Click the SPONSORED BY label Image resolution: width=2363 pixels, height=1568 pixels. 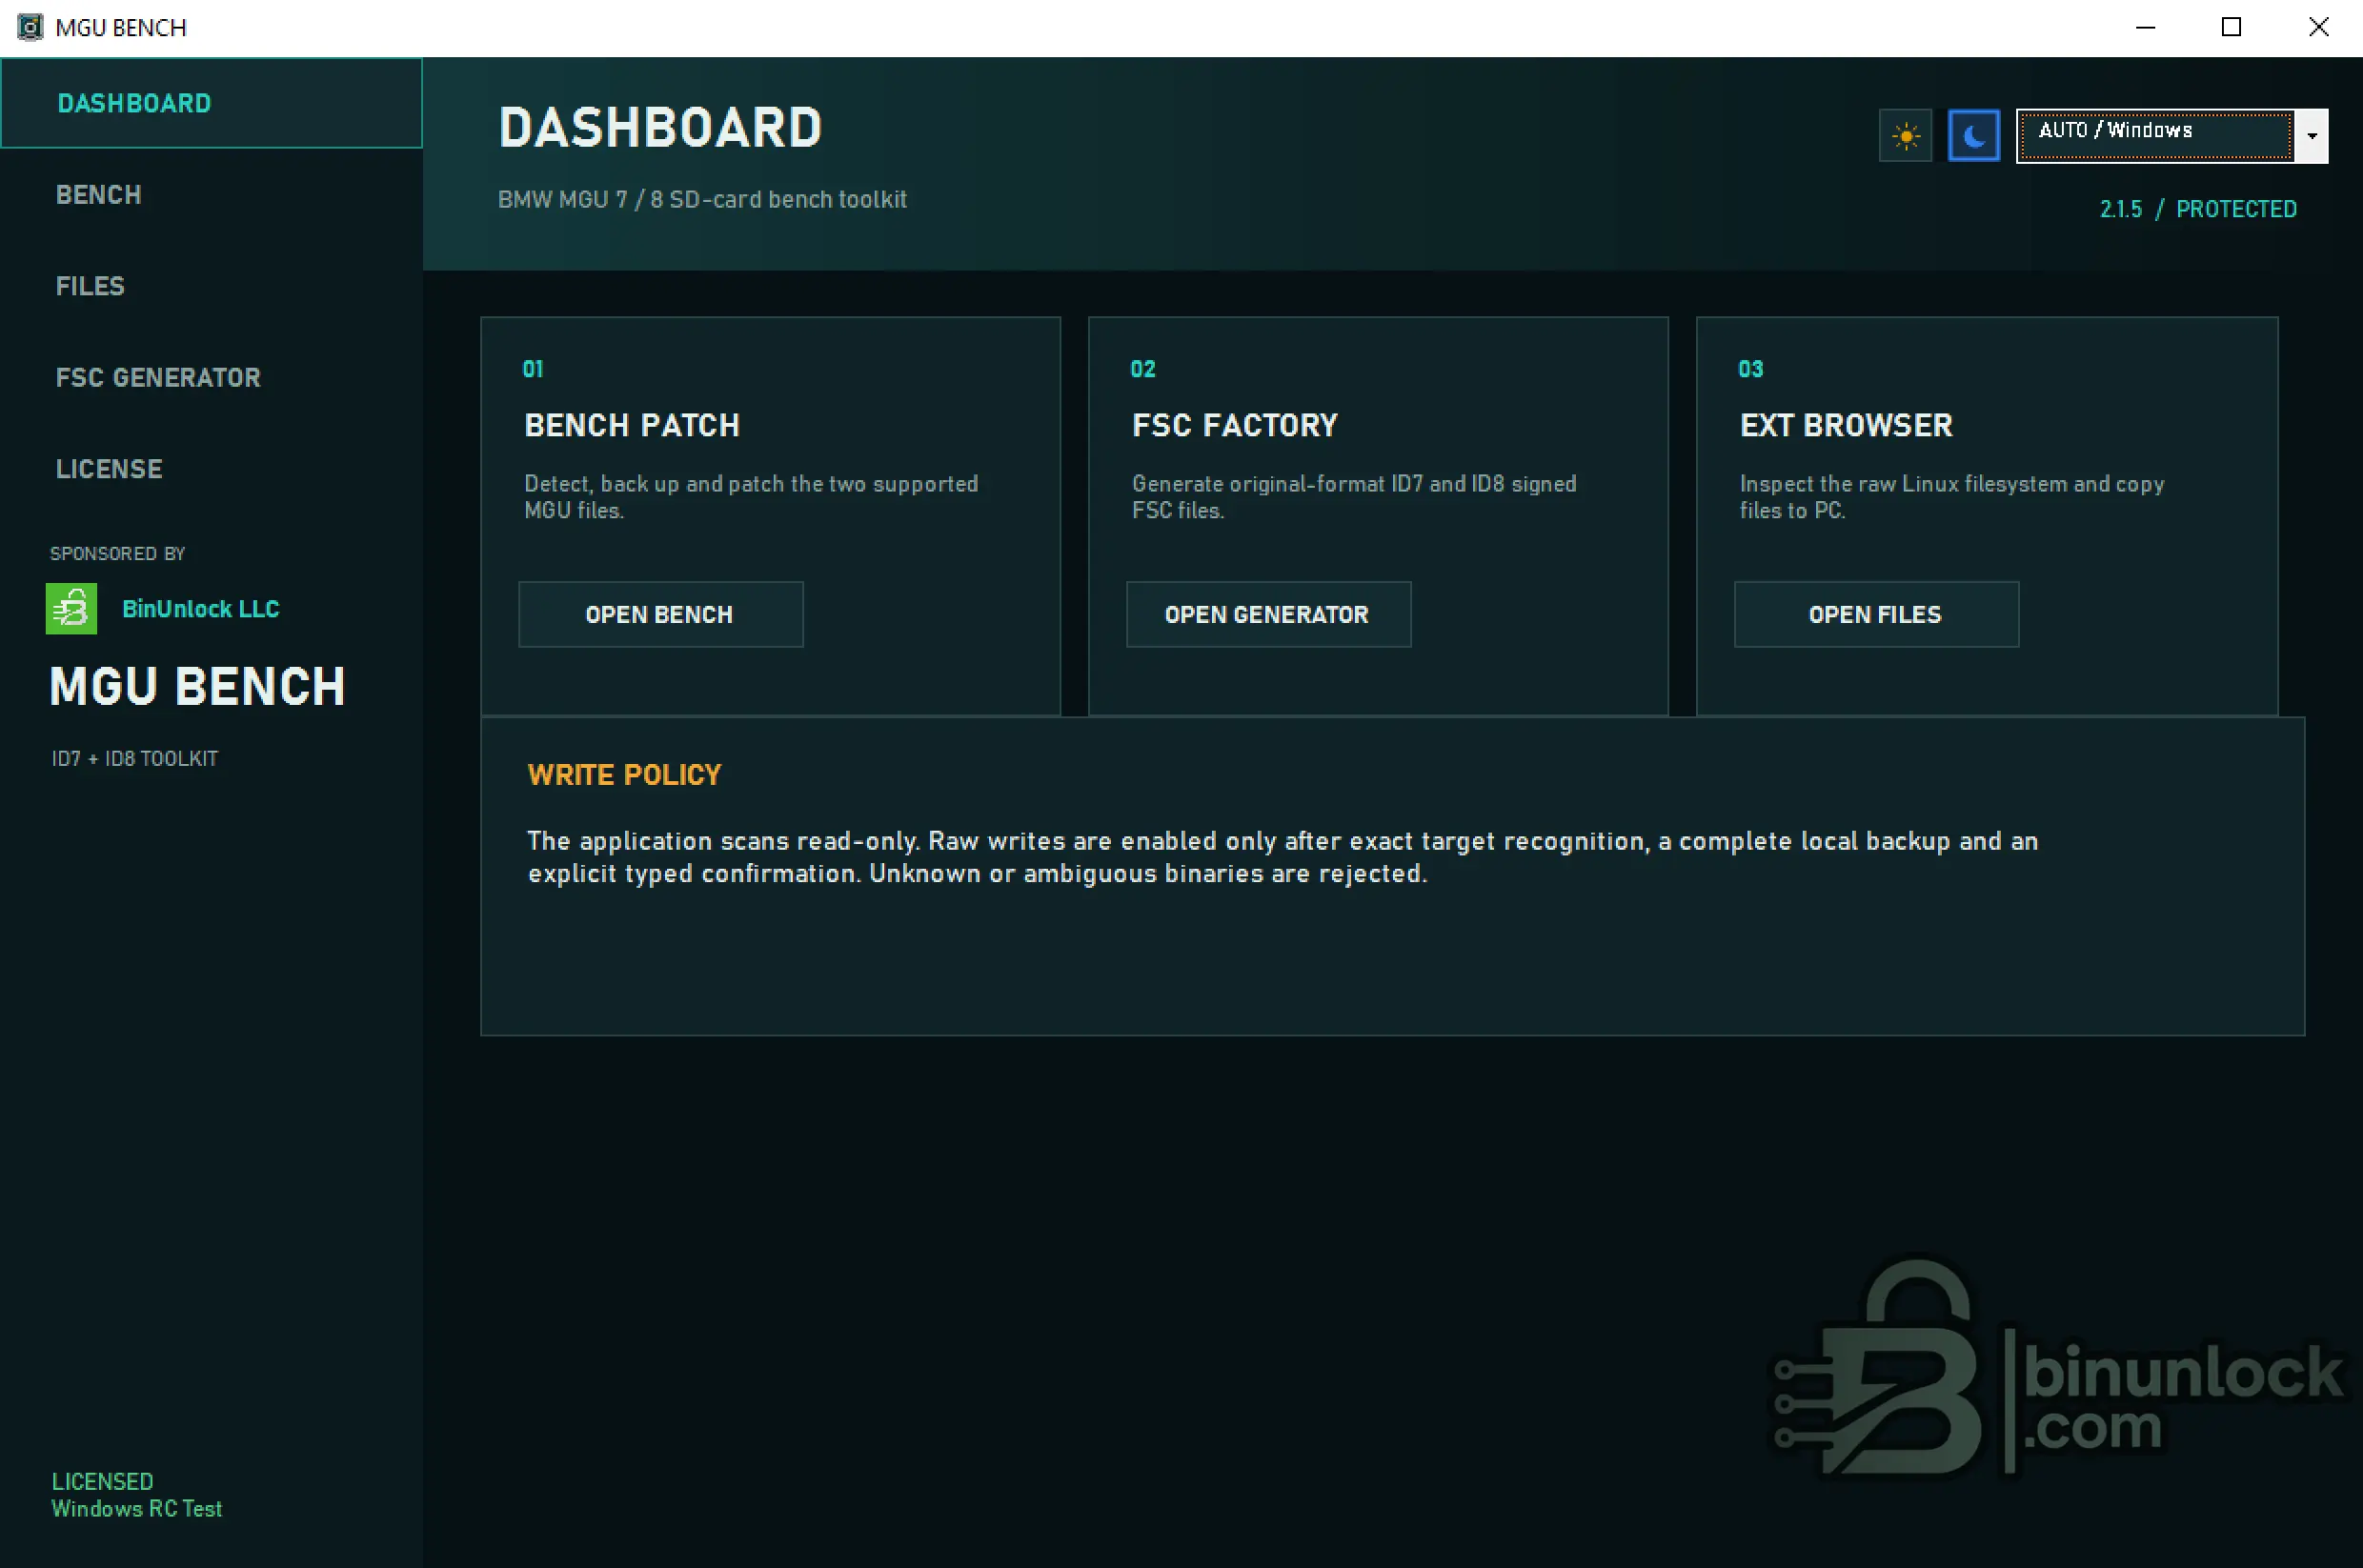[x=118, y=554]
